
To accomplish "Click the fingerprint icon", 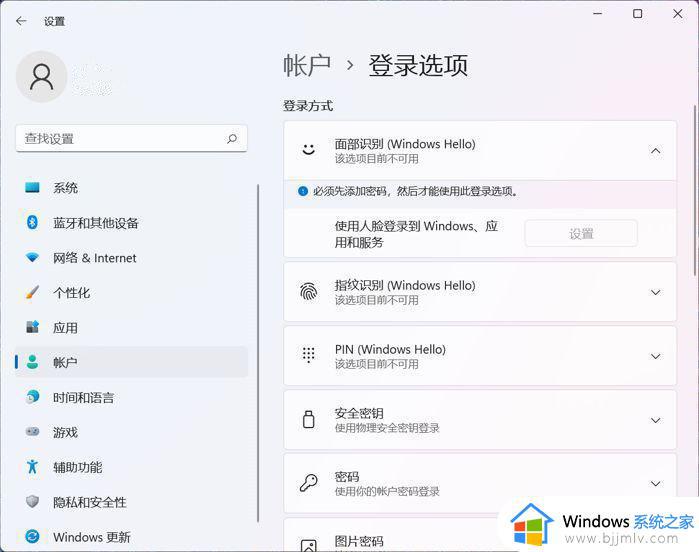I will pyautogui.click(x=308, y=292).
